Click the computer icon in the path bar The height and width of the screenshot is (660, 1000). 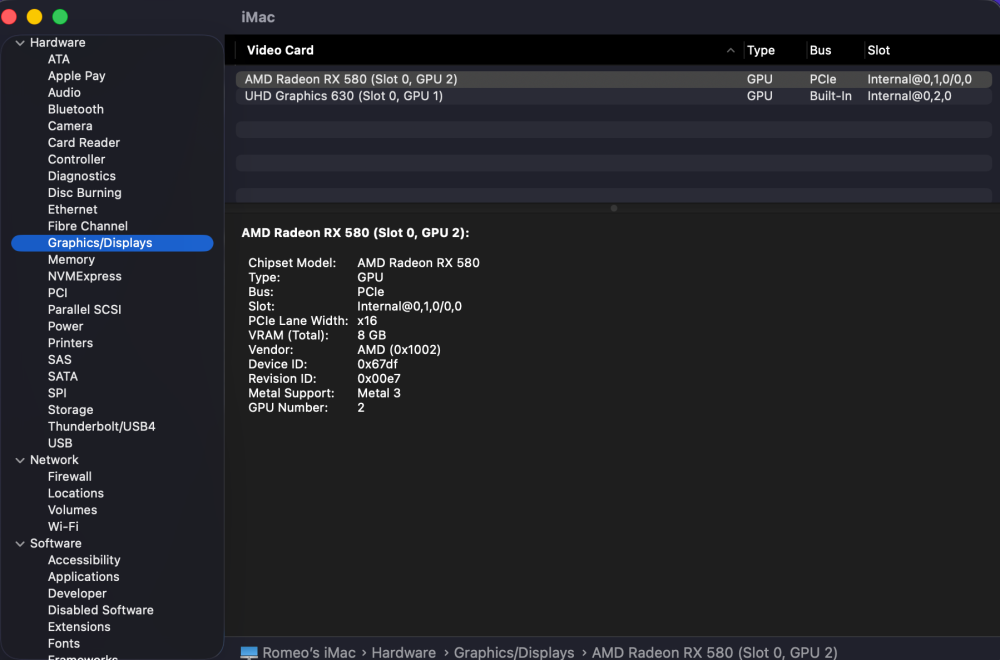click(249, 652)
